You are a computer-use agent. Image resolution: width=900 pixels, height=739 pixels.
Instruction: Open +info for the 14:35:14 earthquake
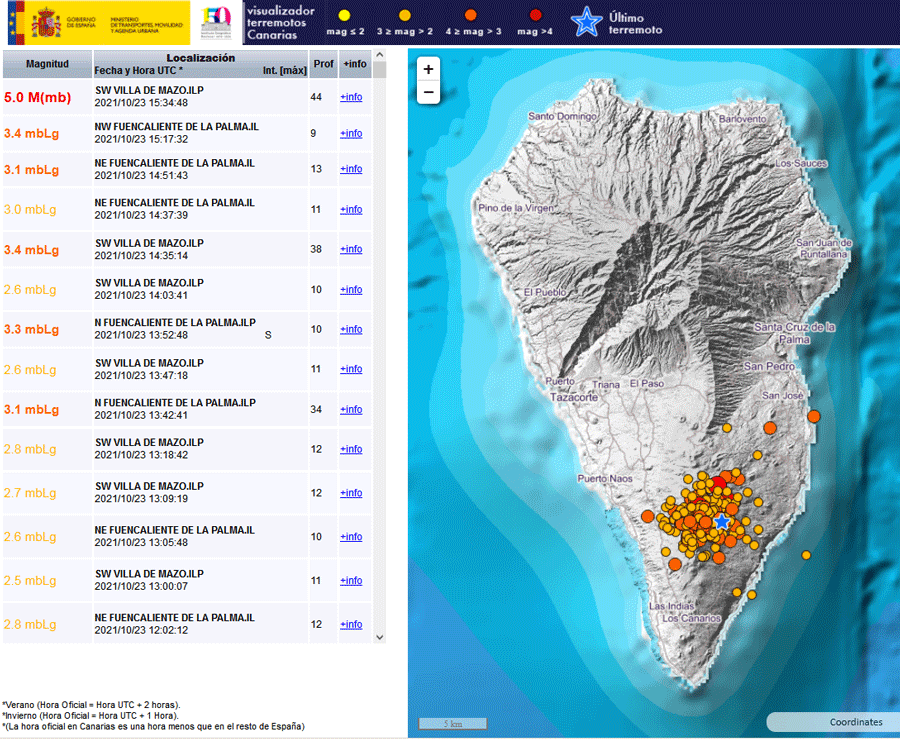click(351, 249)
